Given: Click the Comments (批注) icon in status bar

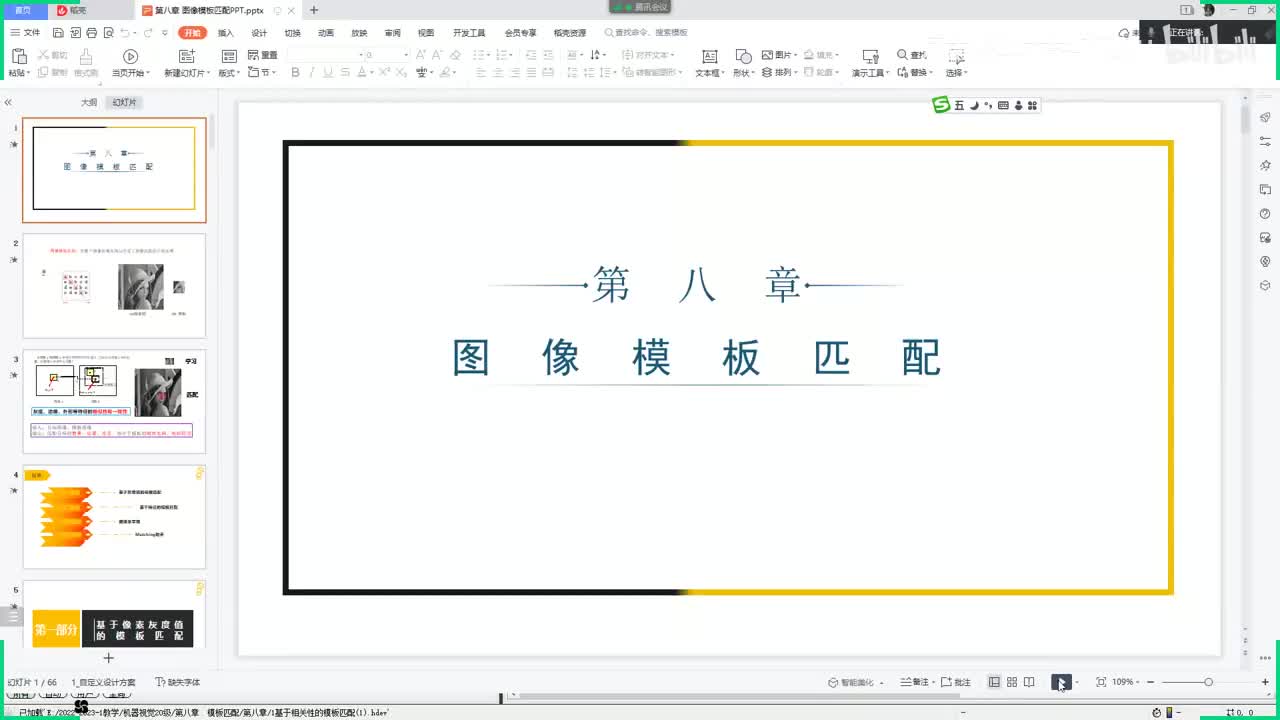Looking at the screenshot, I should coord(946,682).
